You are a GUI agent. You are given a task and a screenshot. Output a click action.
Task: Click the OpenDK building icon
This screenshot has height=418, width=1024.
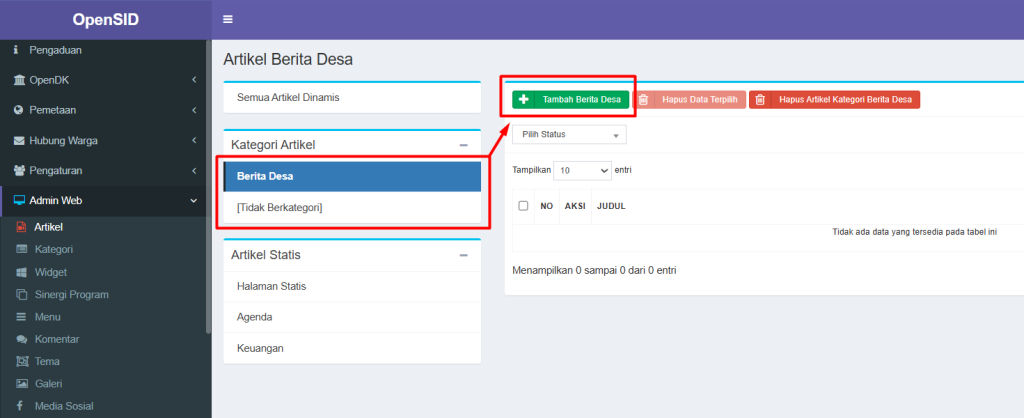18,80
